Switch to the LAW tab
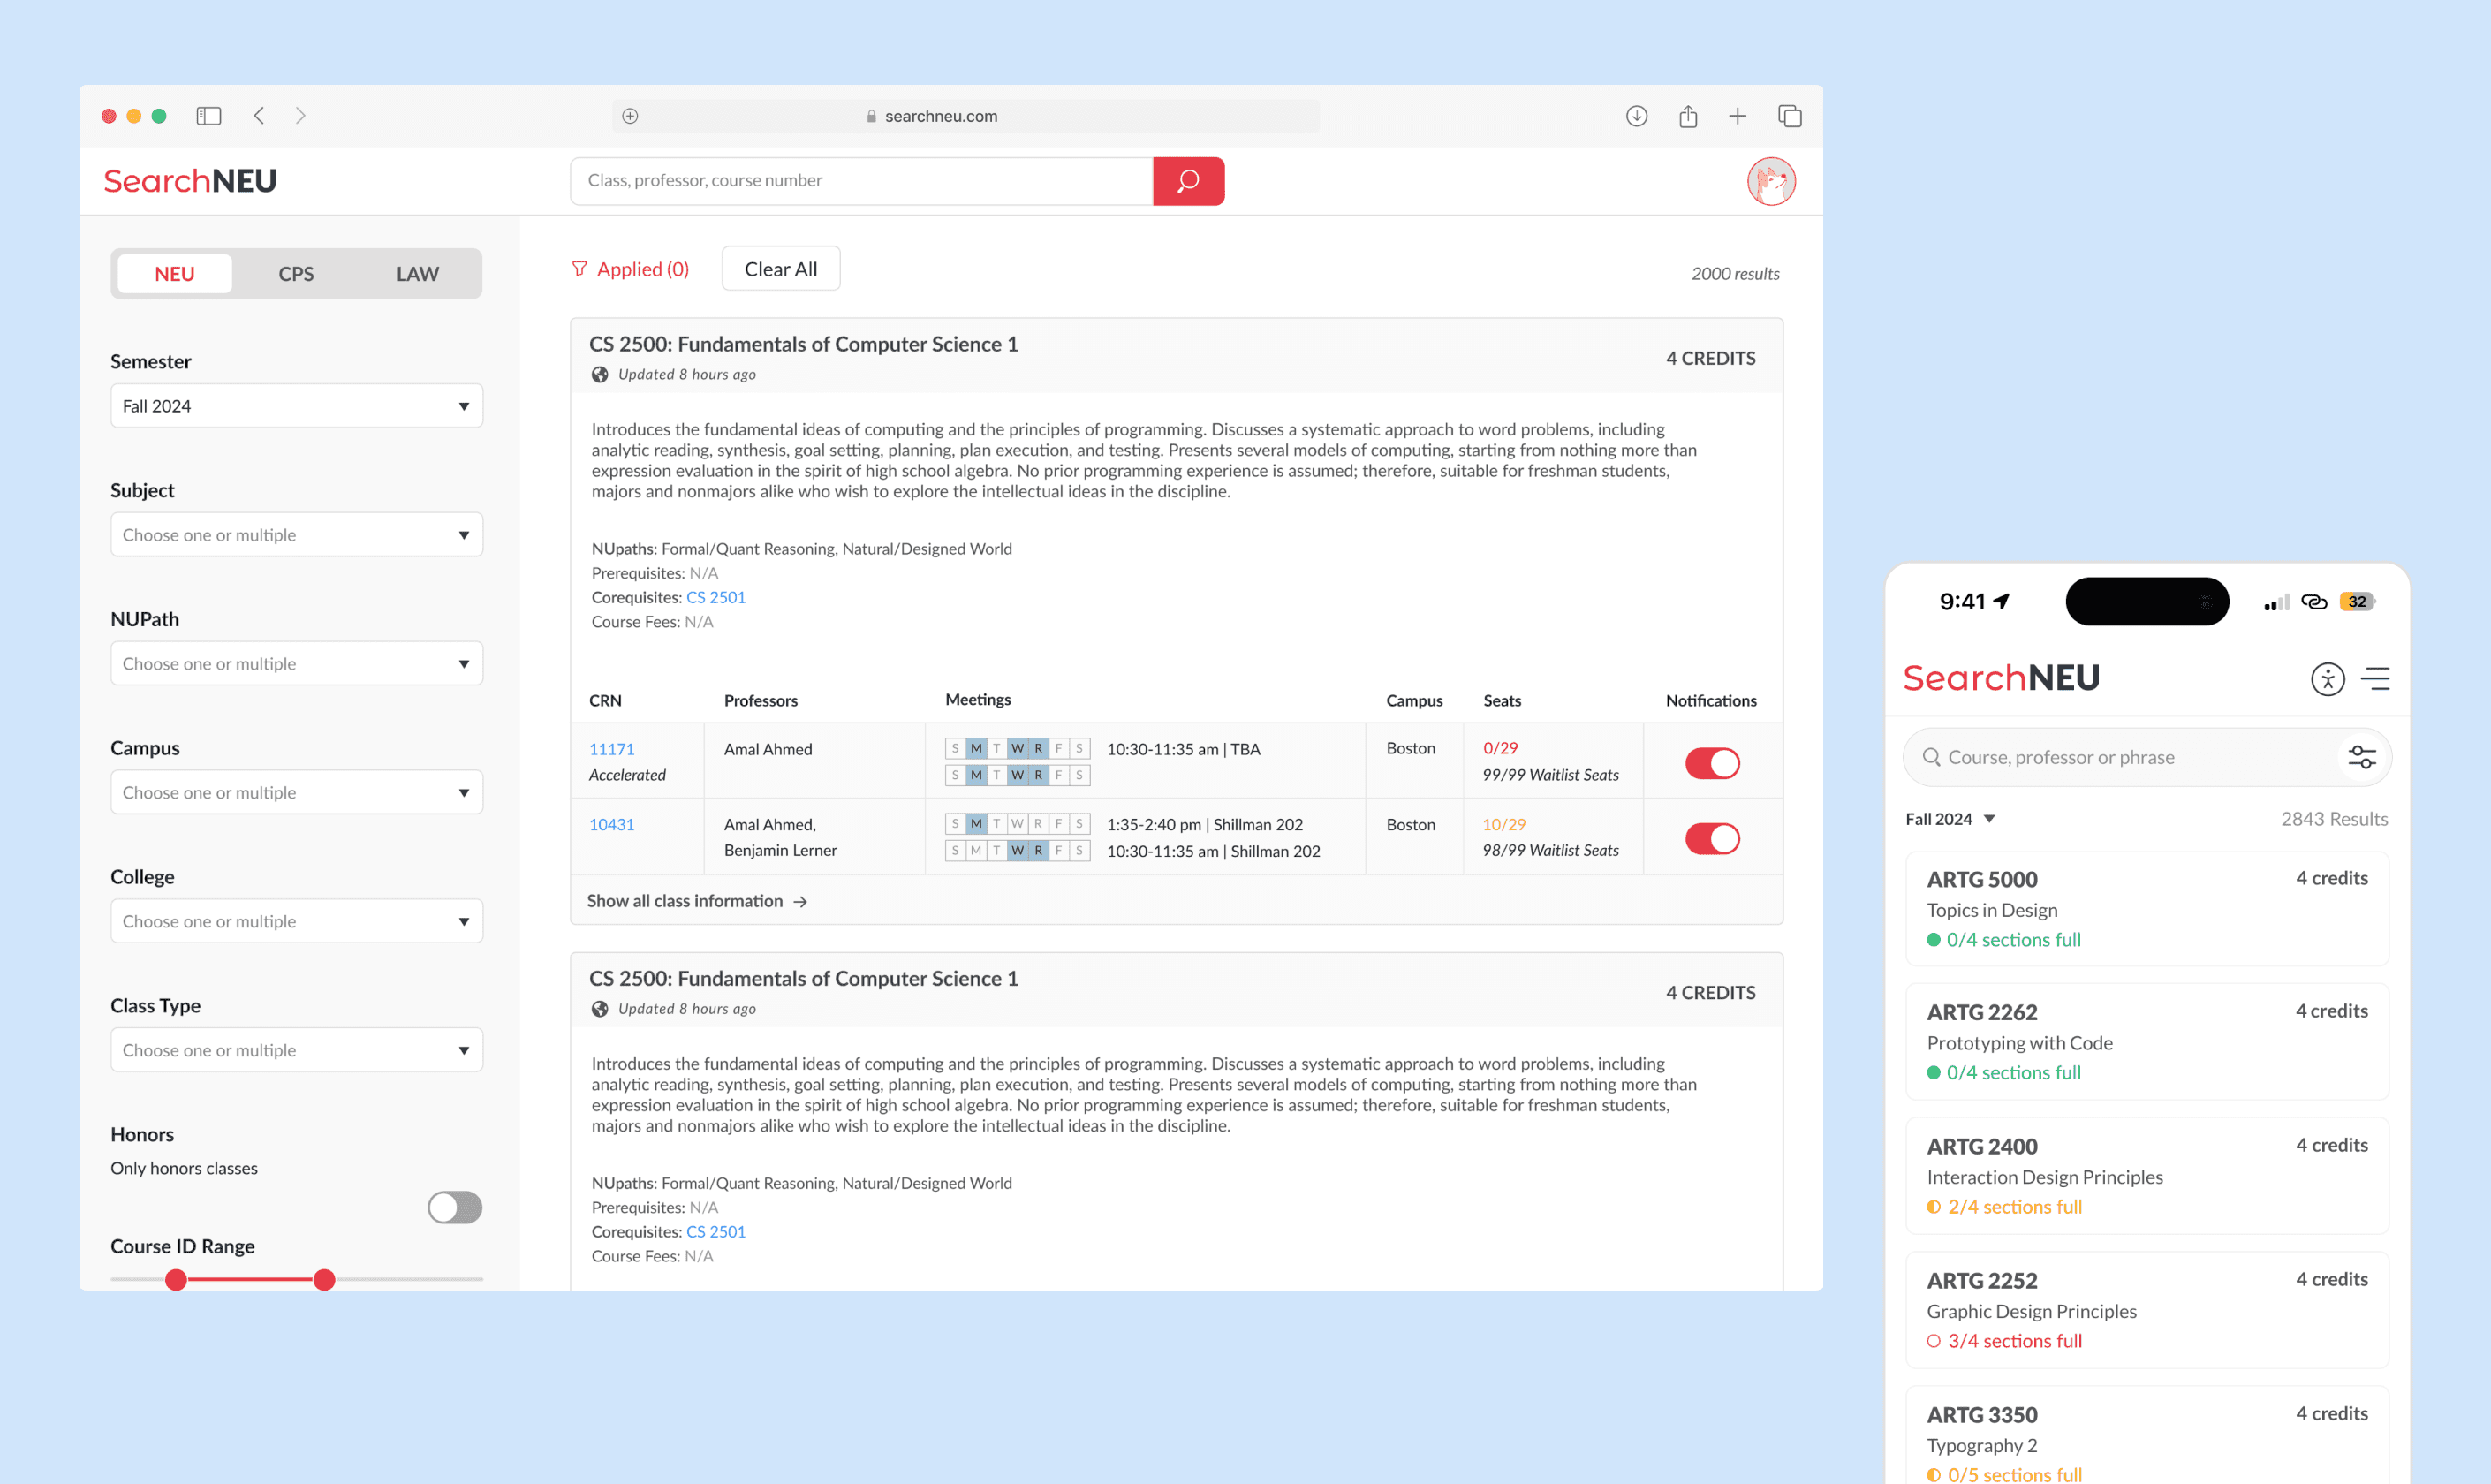 pyautogui.click(x=417, y=274)
